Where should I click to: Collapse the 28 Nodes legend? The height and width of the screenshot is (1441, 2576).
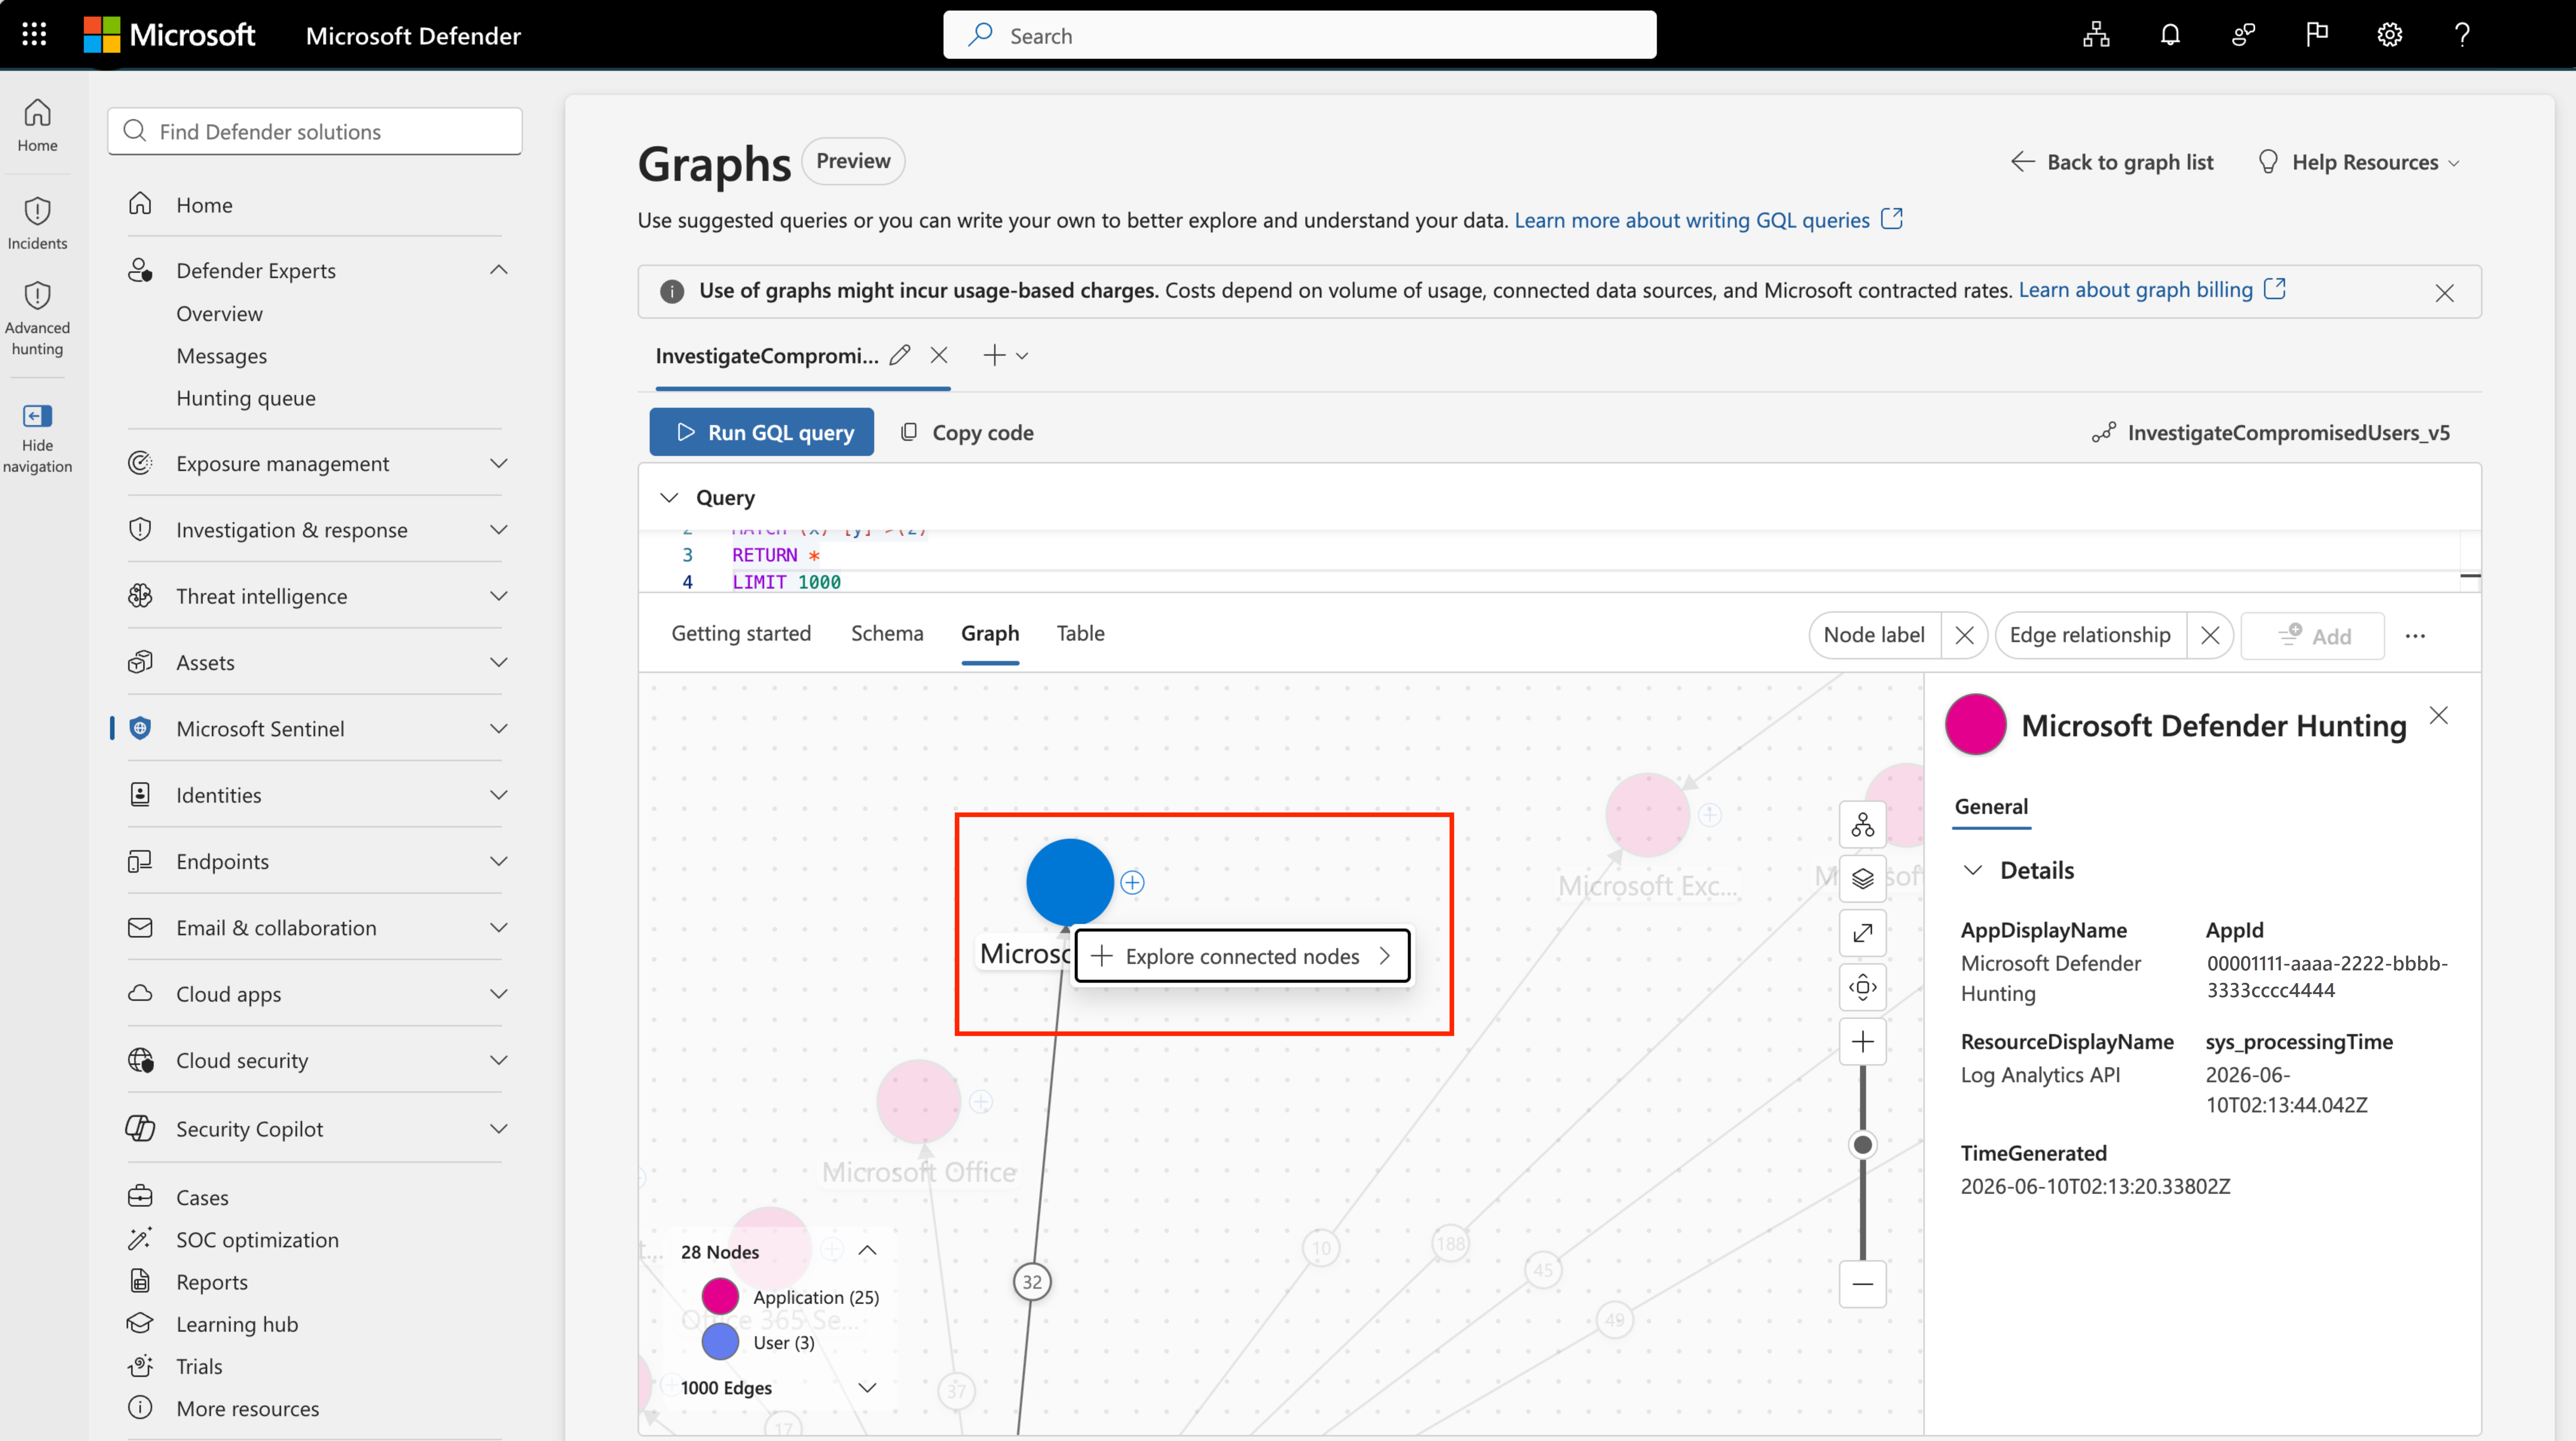click(867, 1251)
